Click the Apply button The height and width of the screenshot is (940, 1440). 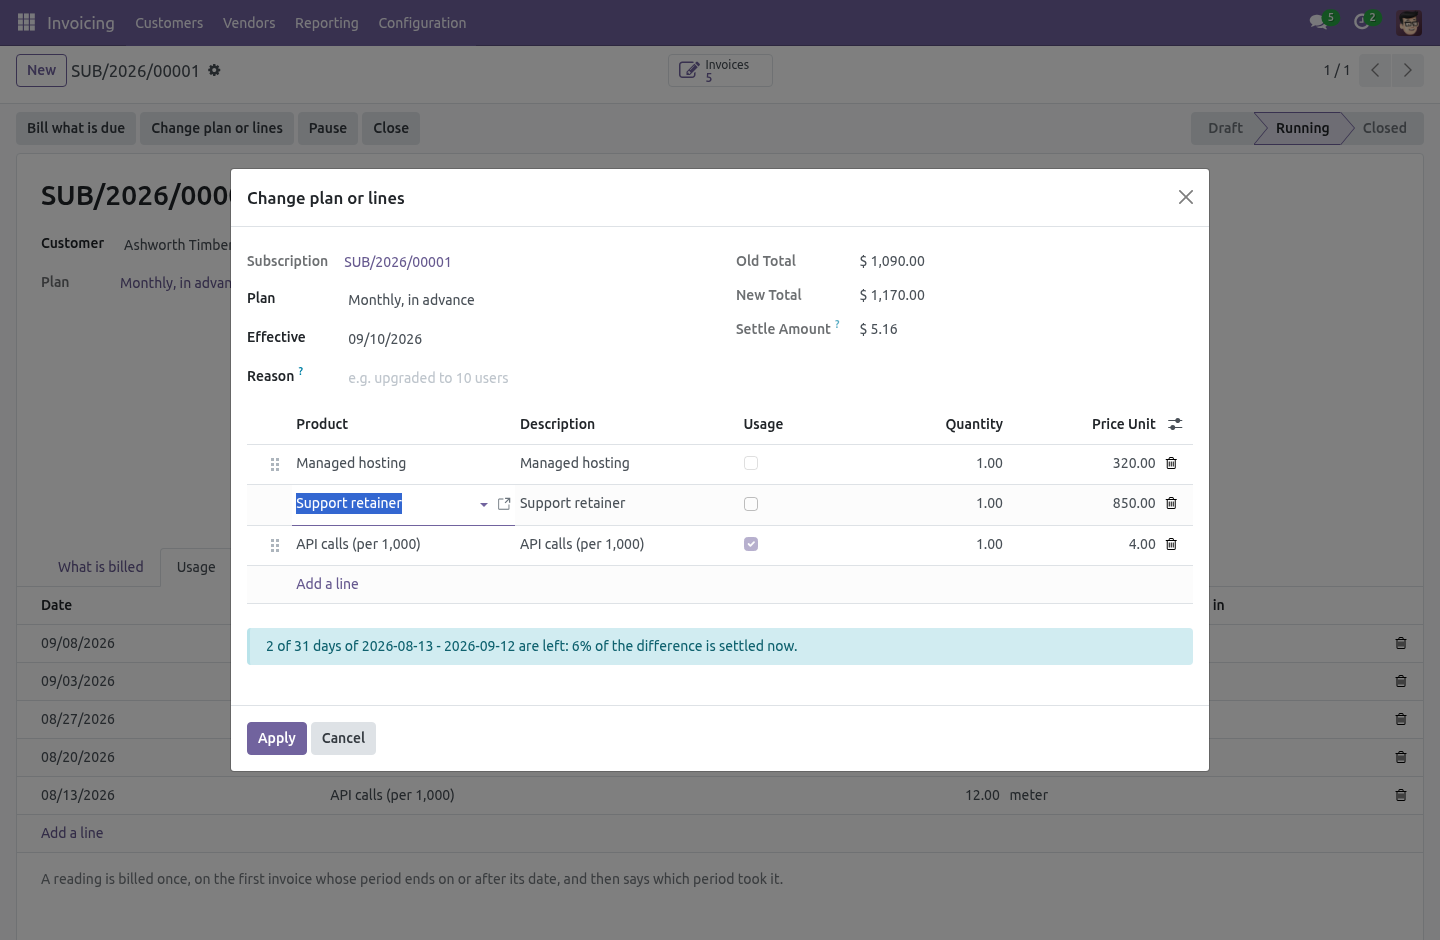[277, 738]
